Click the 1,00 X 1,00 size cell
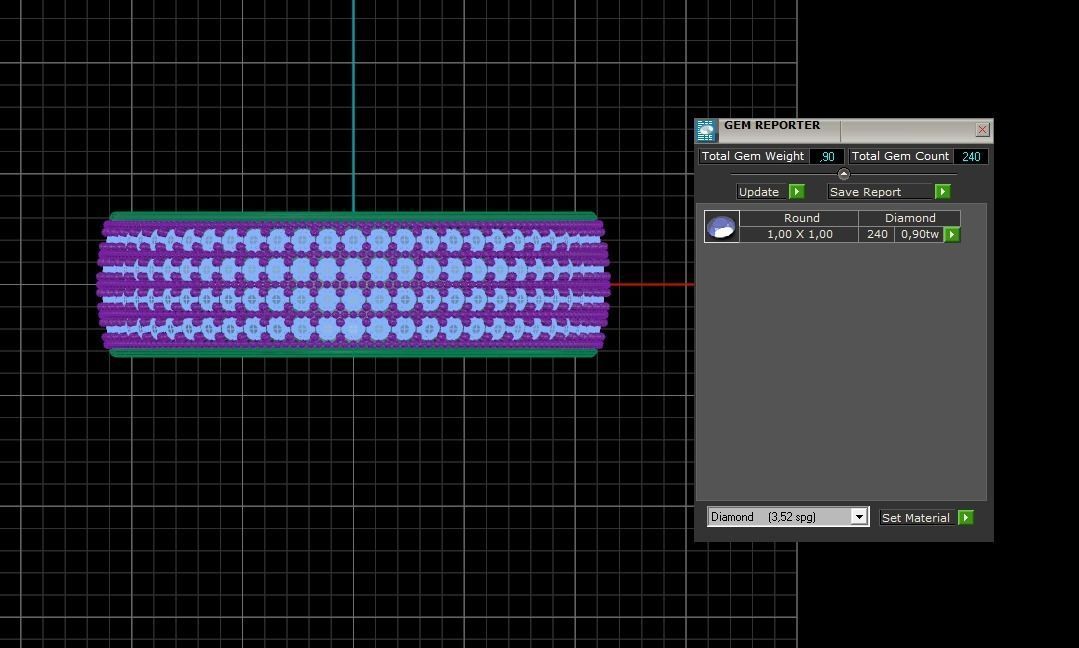The height and width of the screenshot is (648, 1079). coord(800,235)
